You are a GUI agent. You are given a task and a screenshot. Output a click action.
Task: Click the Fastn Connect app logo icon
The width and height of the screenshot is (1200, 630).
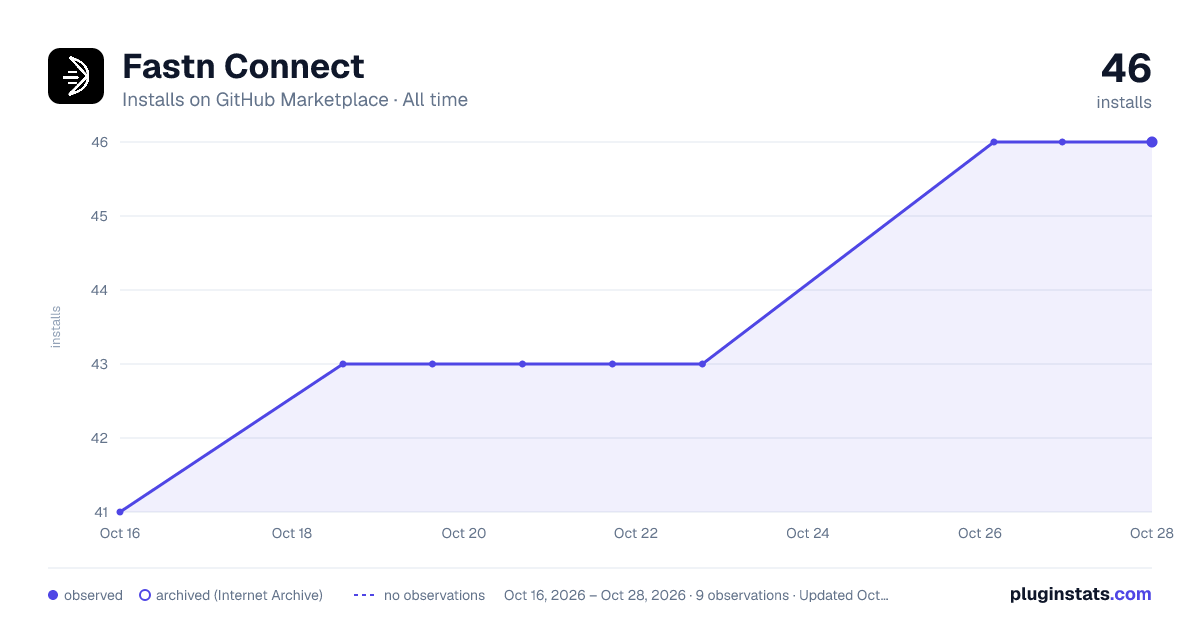(x=76, y=76)
